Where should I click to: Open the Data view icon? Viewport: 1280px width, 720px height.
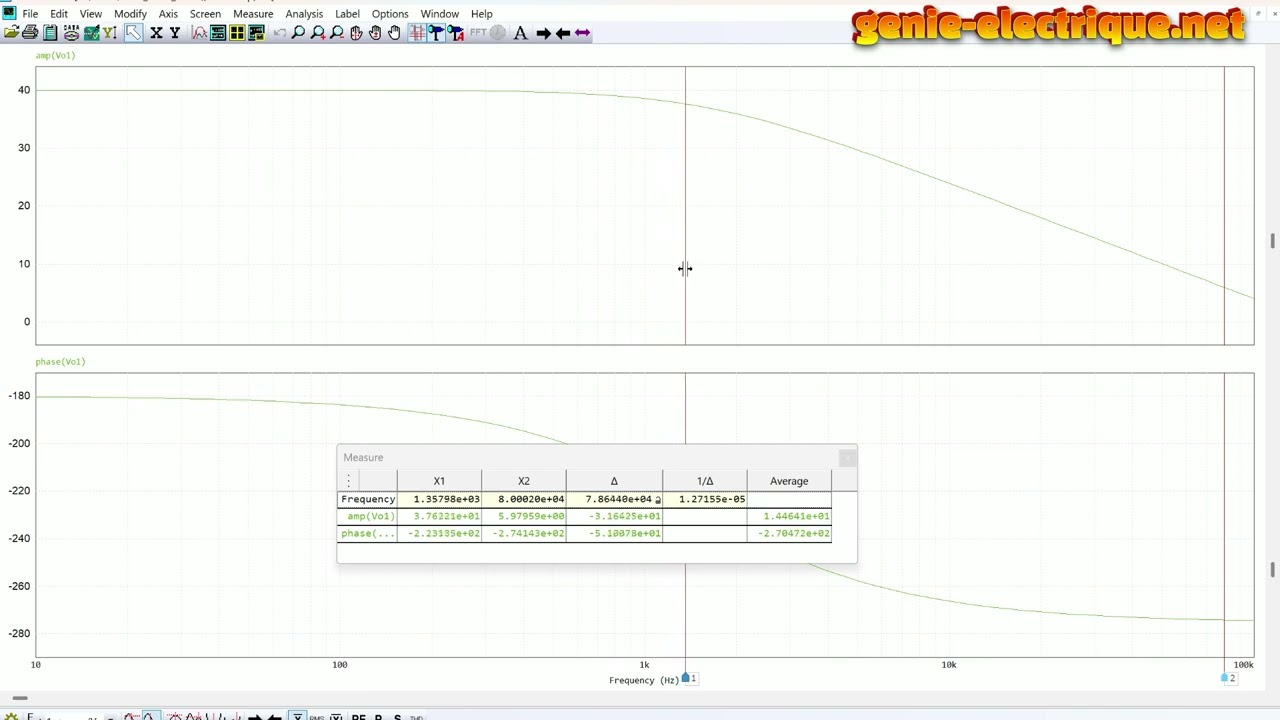tap(70, 33)
